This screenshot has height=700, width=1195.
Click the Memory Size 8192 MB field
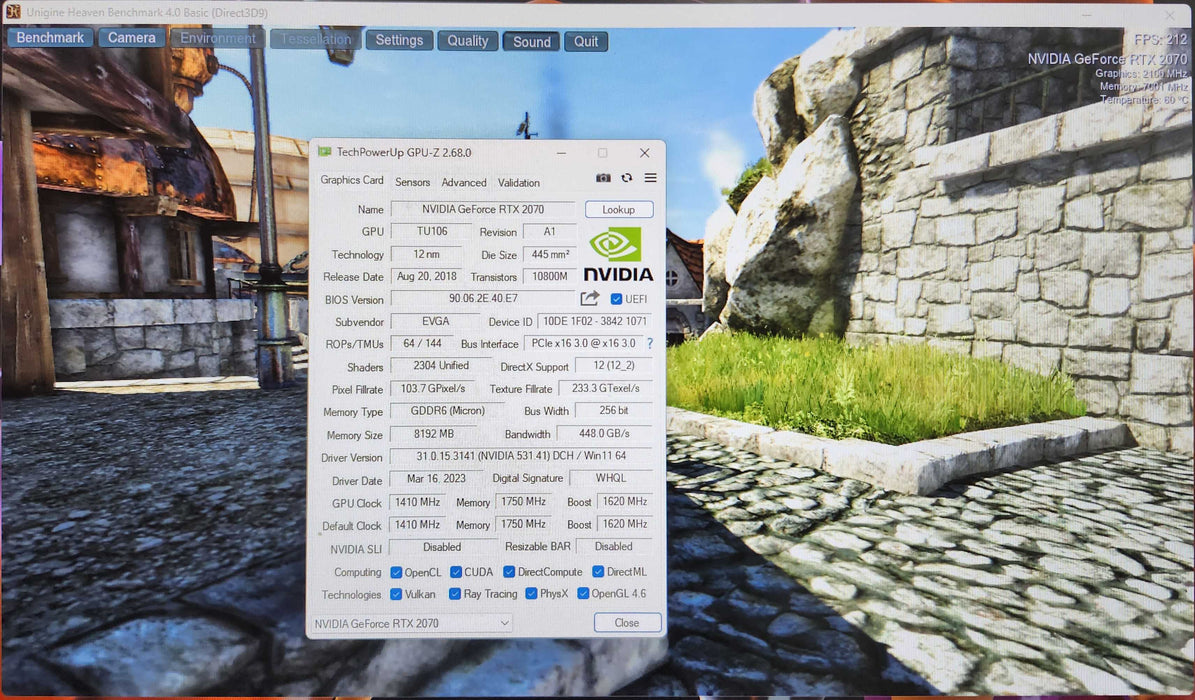point(434,434)
